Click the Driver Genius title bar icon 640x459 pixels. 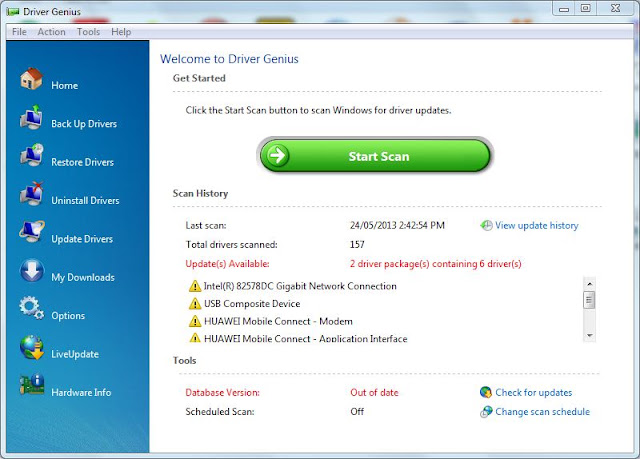tap(13, 12)
